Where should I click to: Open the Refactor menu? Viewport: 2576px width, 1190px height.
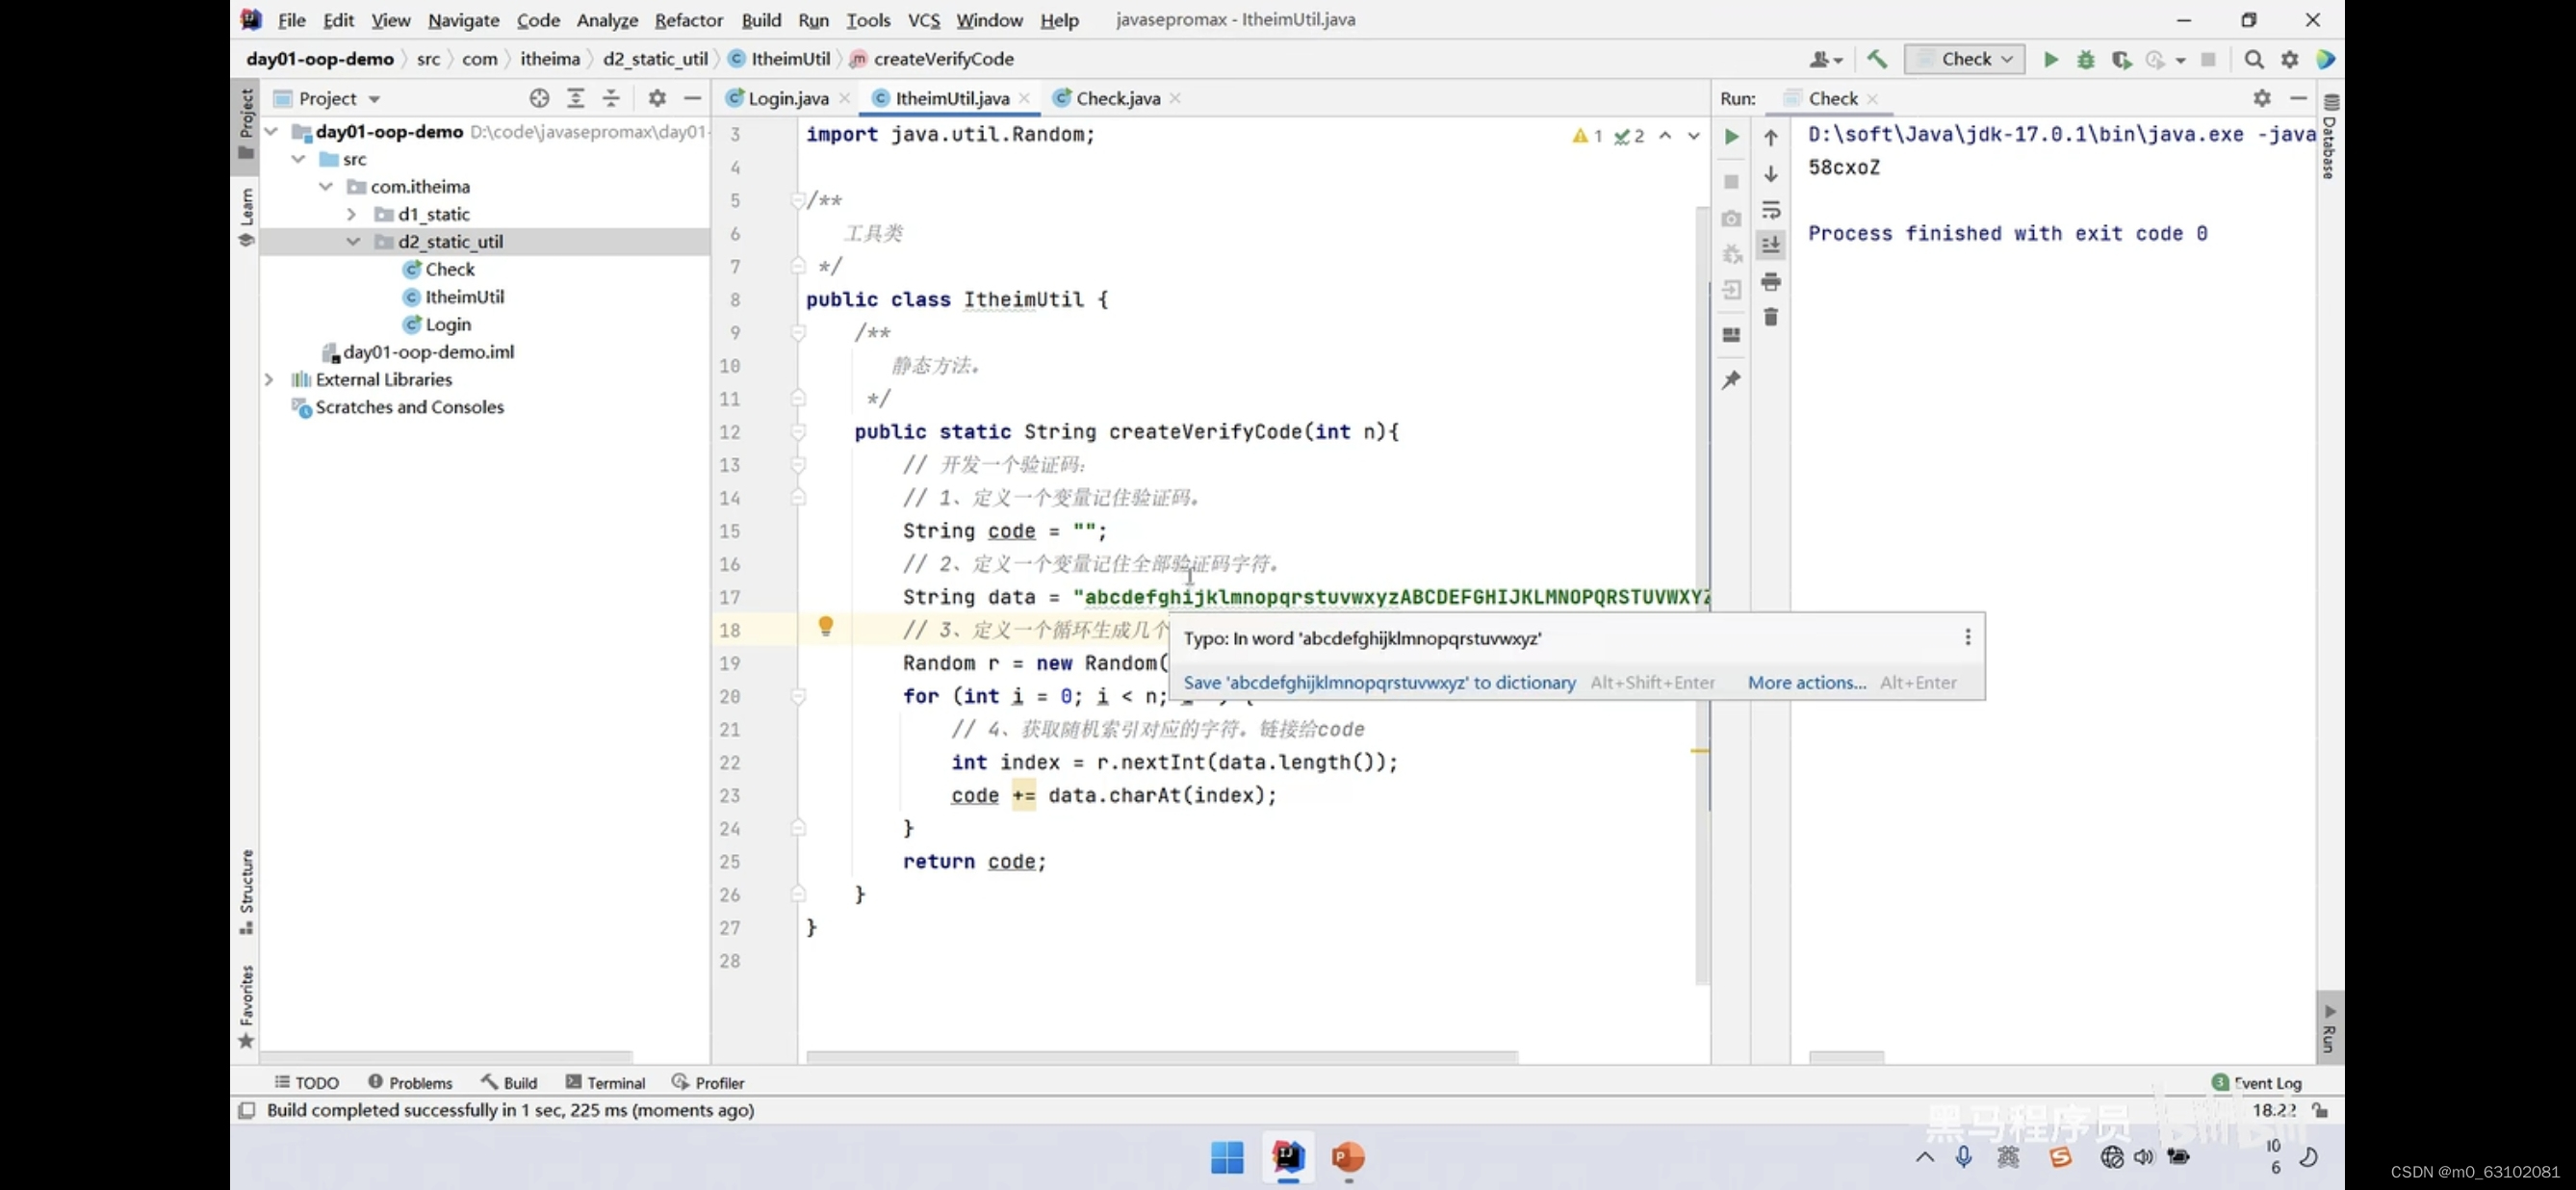click(688, 20)
